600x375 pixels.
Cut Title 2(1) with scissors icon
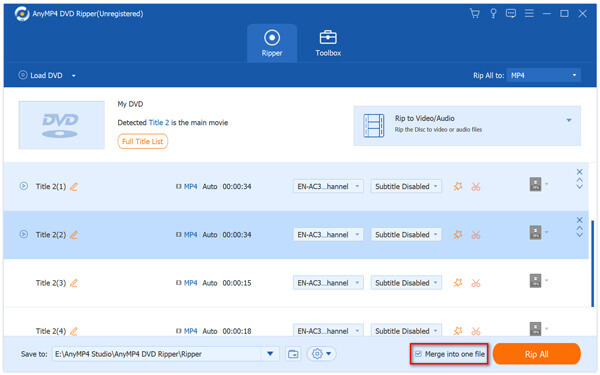pyautogui.click(x=476, y=186)
